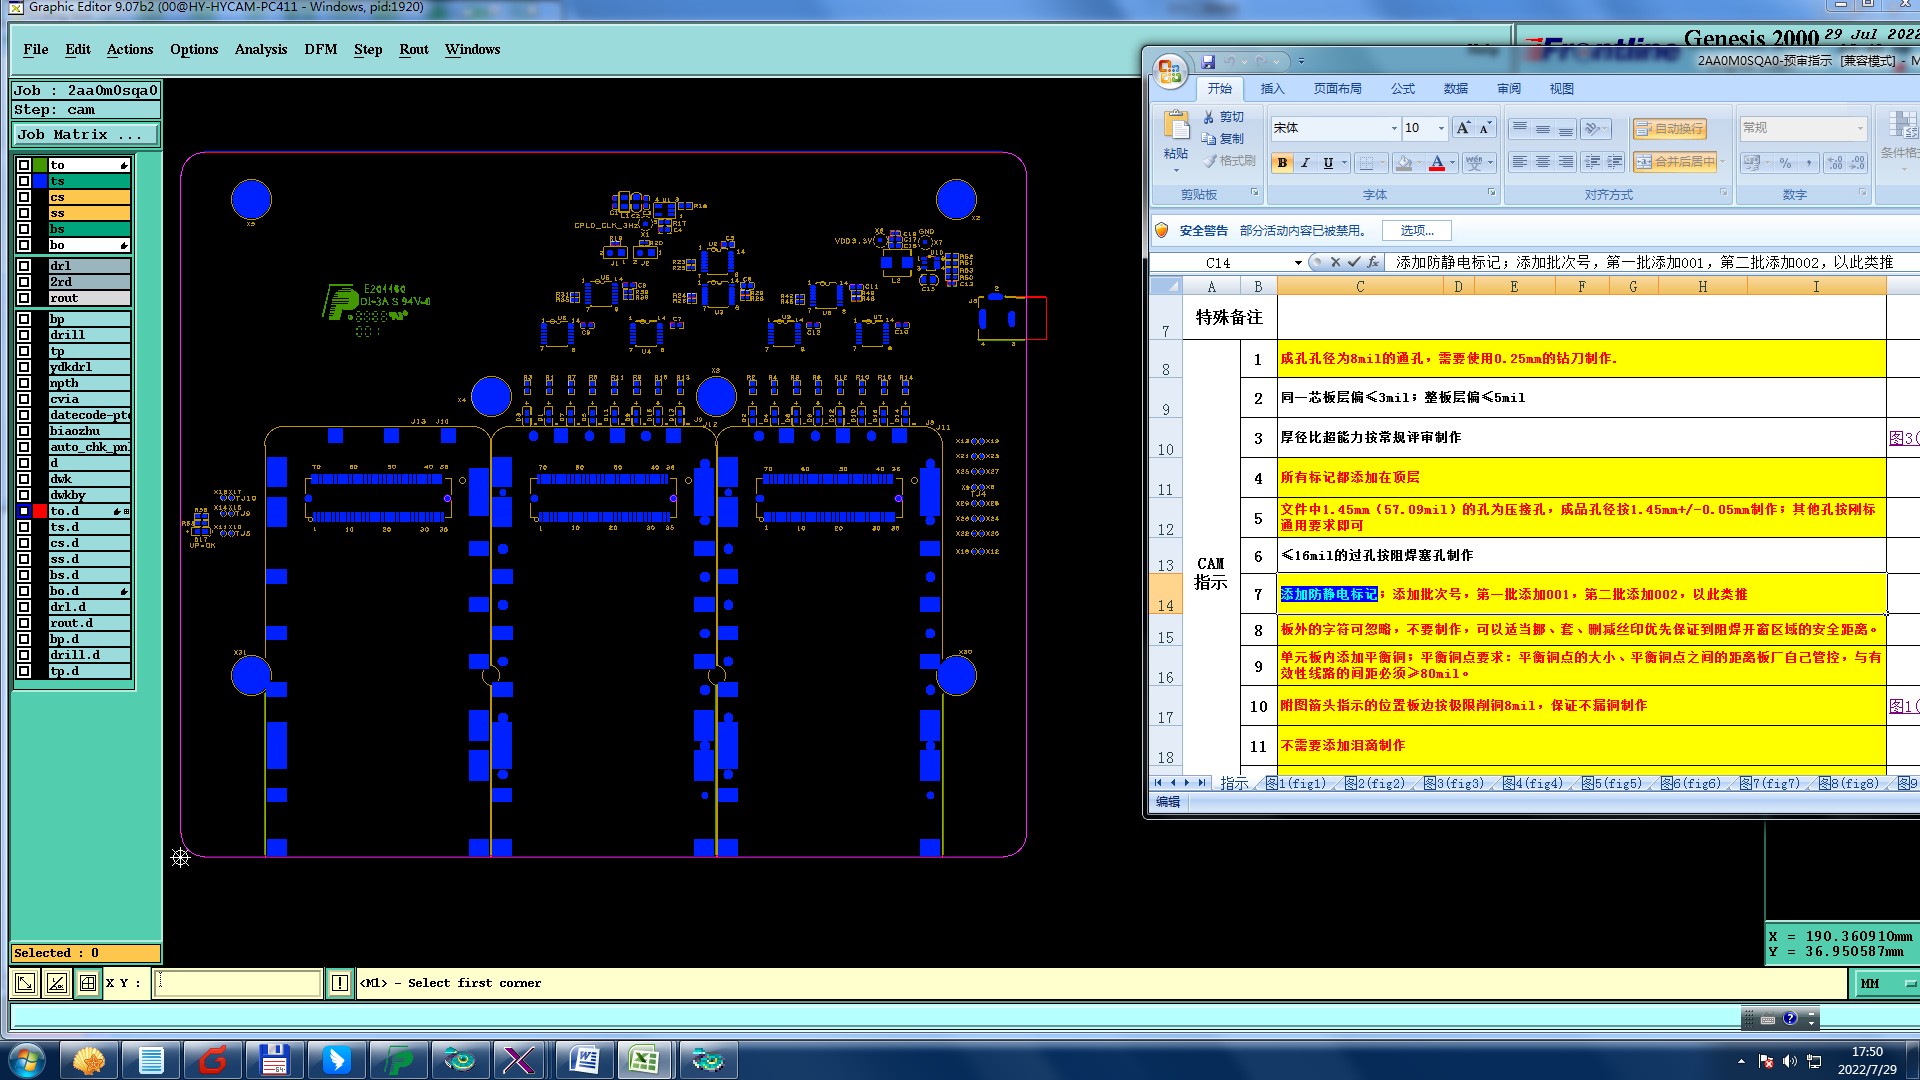This screenshot has height=1080, width=1920.
Task: Click the X Y coordinate input field
Action: click(238, 983)
